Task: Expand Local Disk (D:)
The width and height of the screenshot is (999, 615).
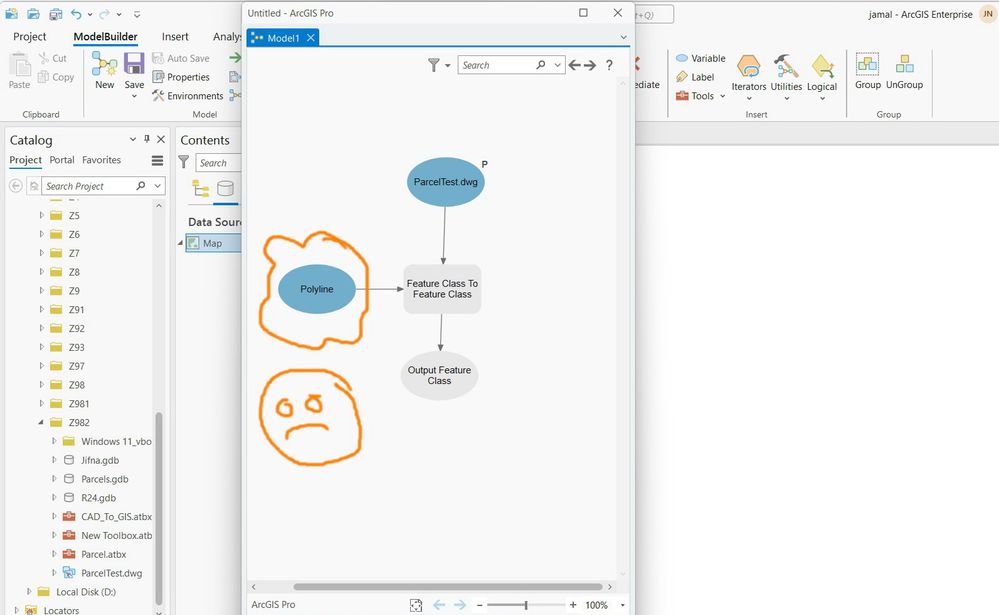Action: 29,592
